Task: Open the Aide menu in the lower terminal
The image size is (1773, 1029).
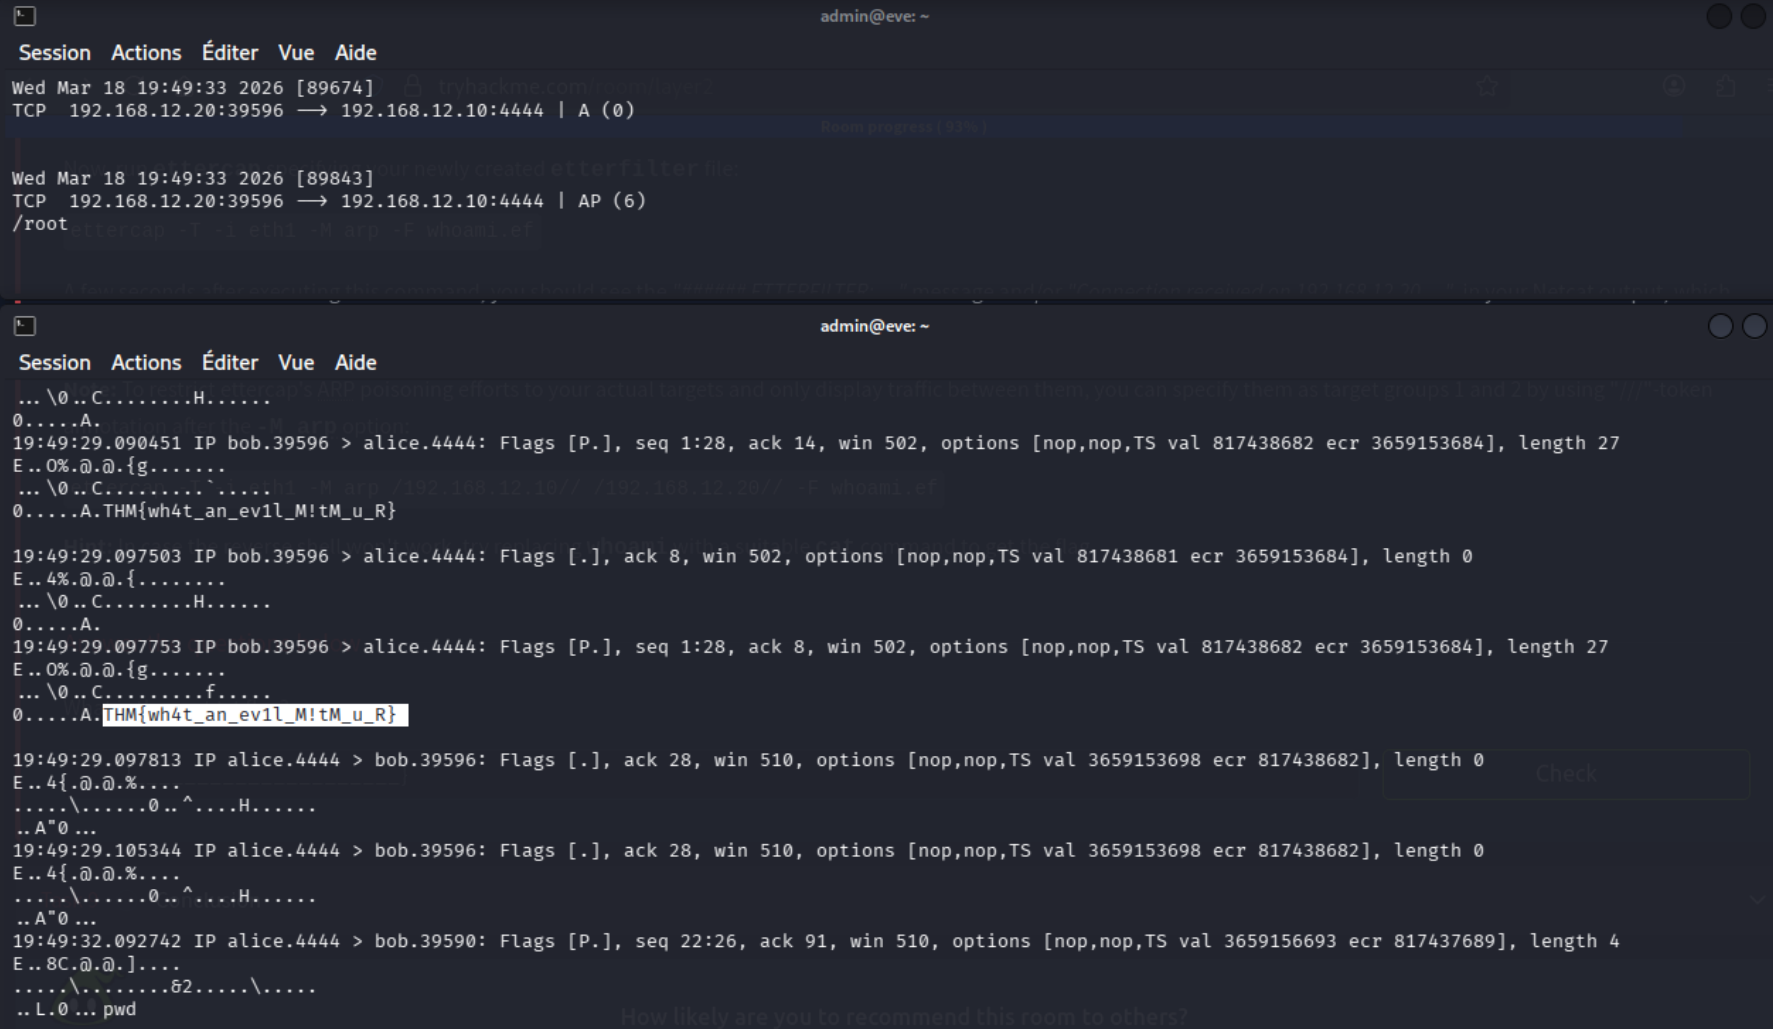Action: 355,363
